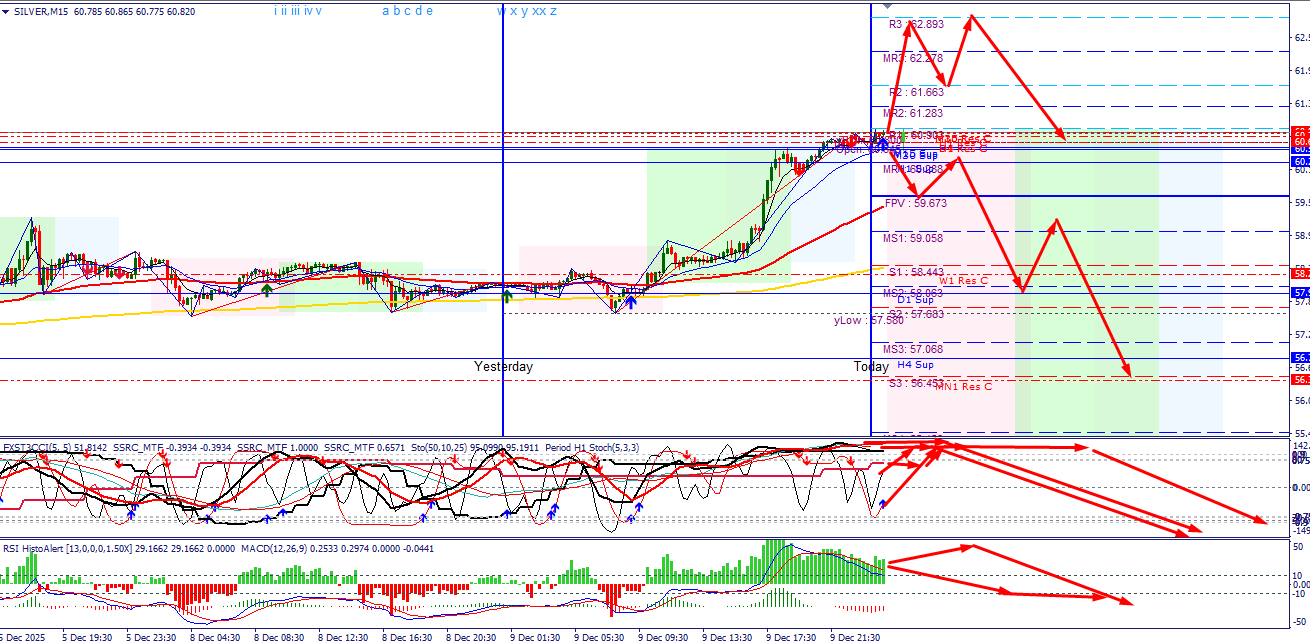Click the FPV : 59.673 pivot label
The height and width of the screenshot is (644, 1310).
(915, 203)
